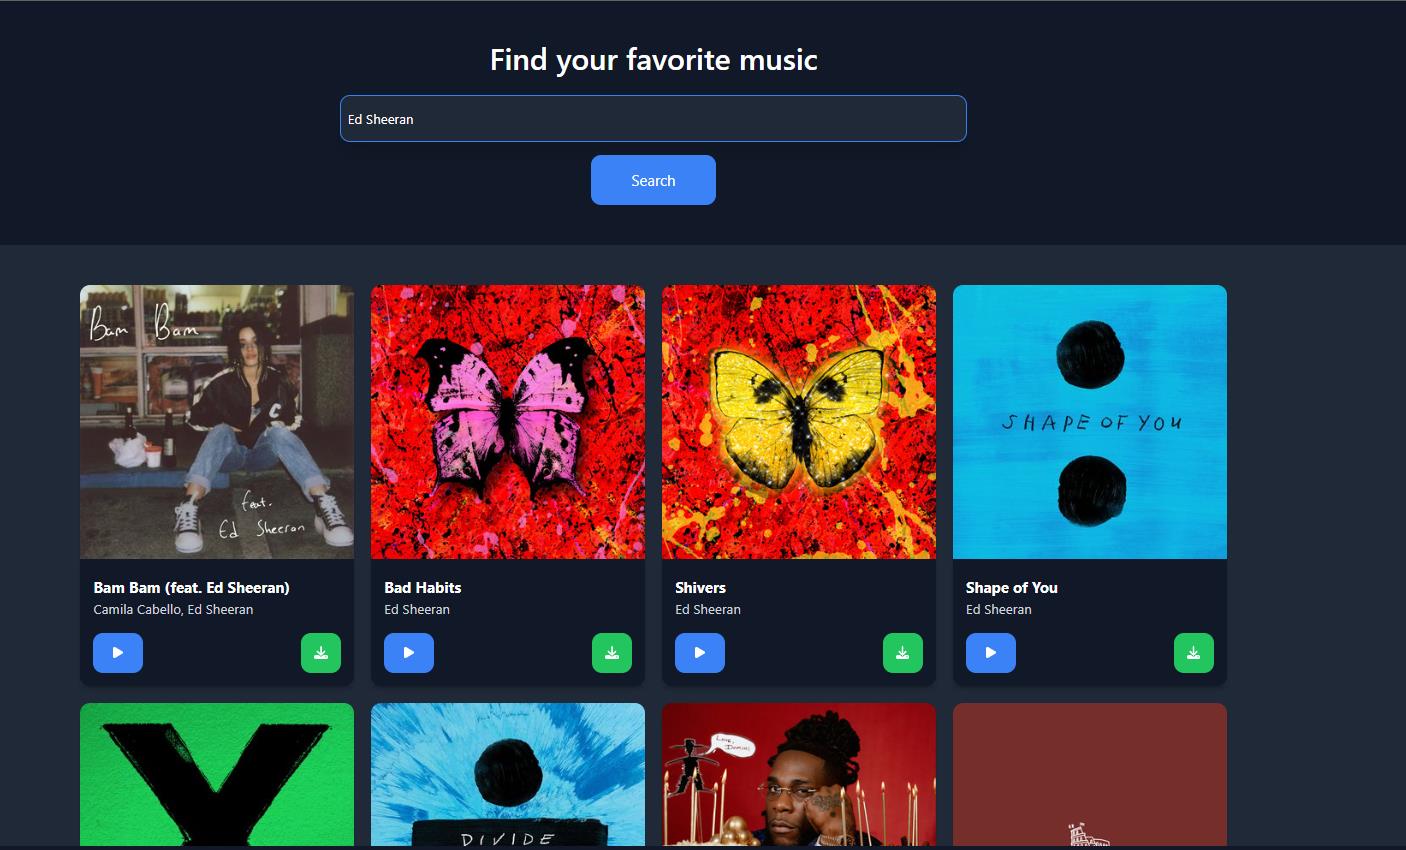
Task: Click the Shape of You song title
Action: (1012, 588)
